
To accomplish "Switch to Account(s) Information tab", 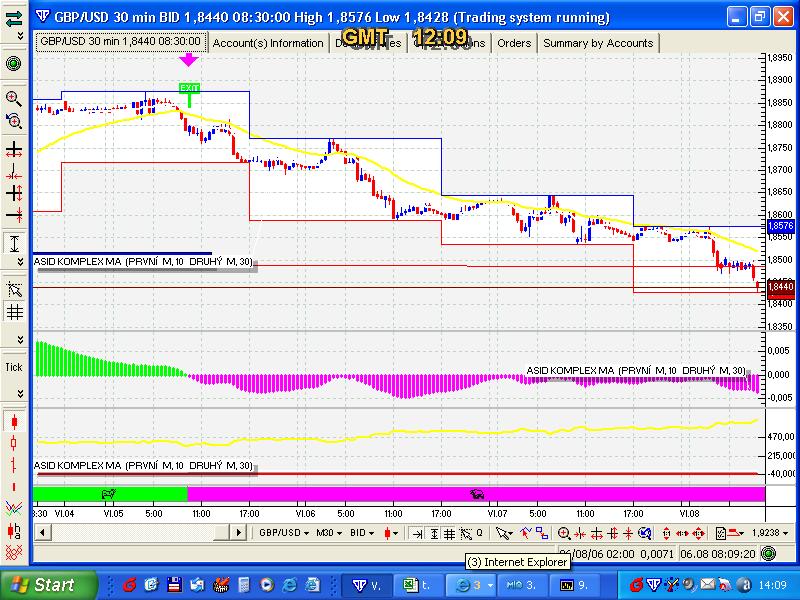I will pos(268,43).
